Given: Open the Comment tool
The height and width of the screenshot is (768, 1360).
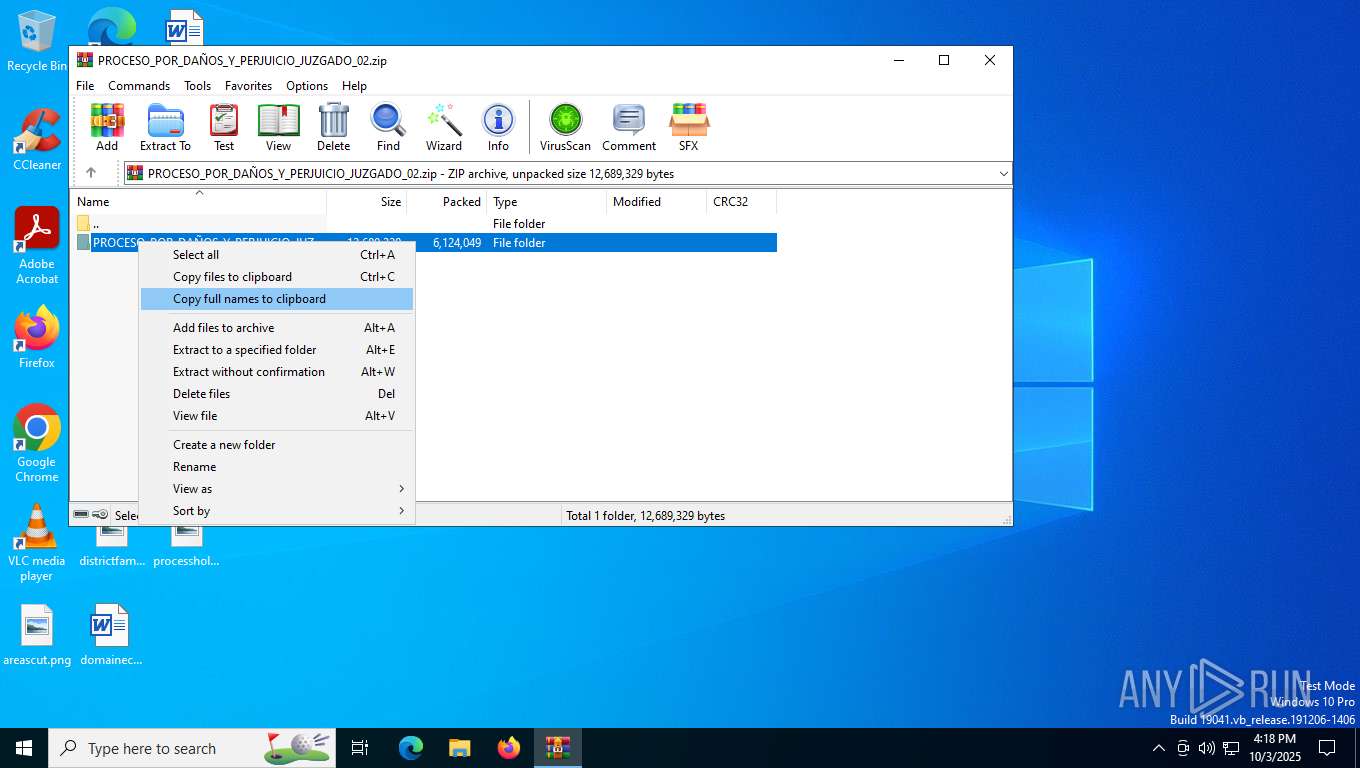Looking at the screenshot, I should click(x=629, y=127).
